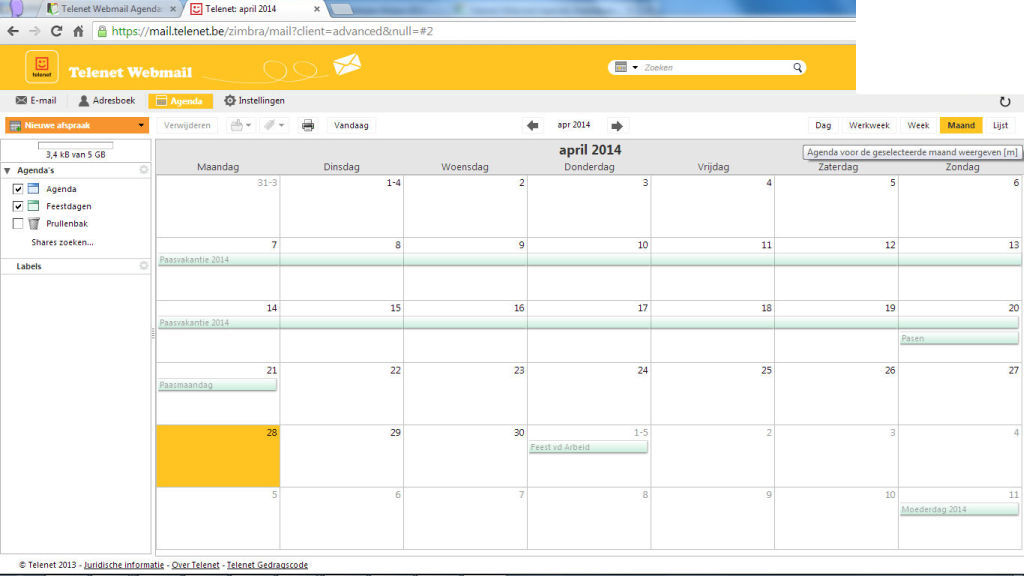Click the browser home icon
1024x576 pixels.
coord(78,31)
